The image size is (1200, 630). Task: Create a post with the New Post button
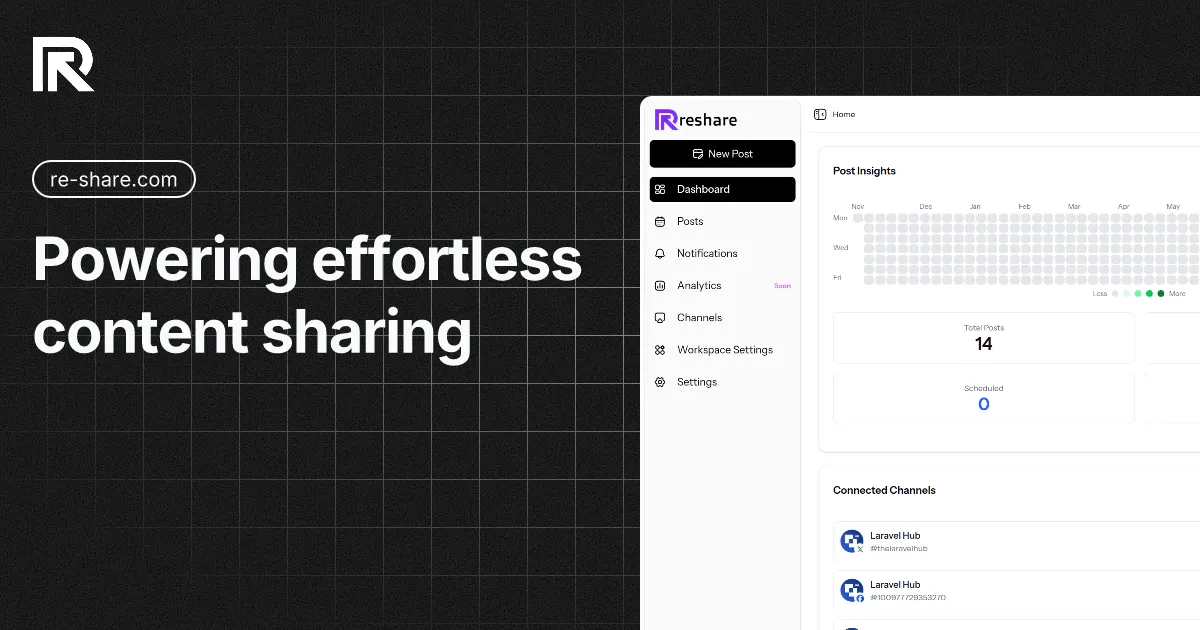pyautogui.click(x=723, y=154)
